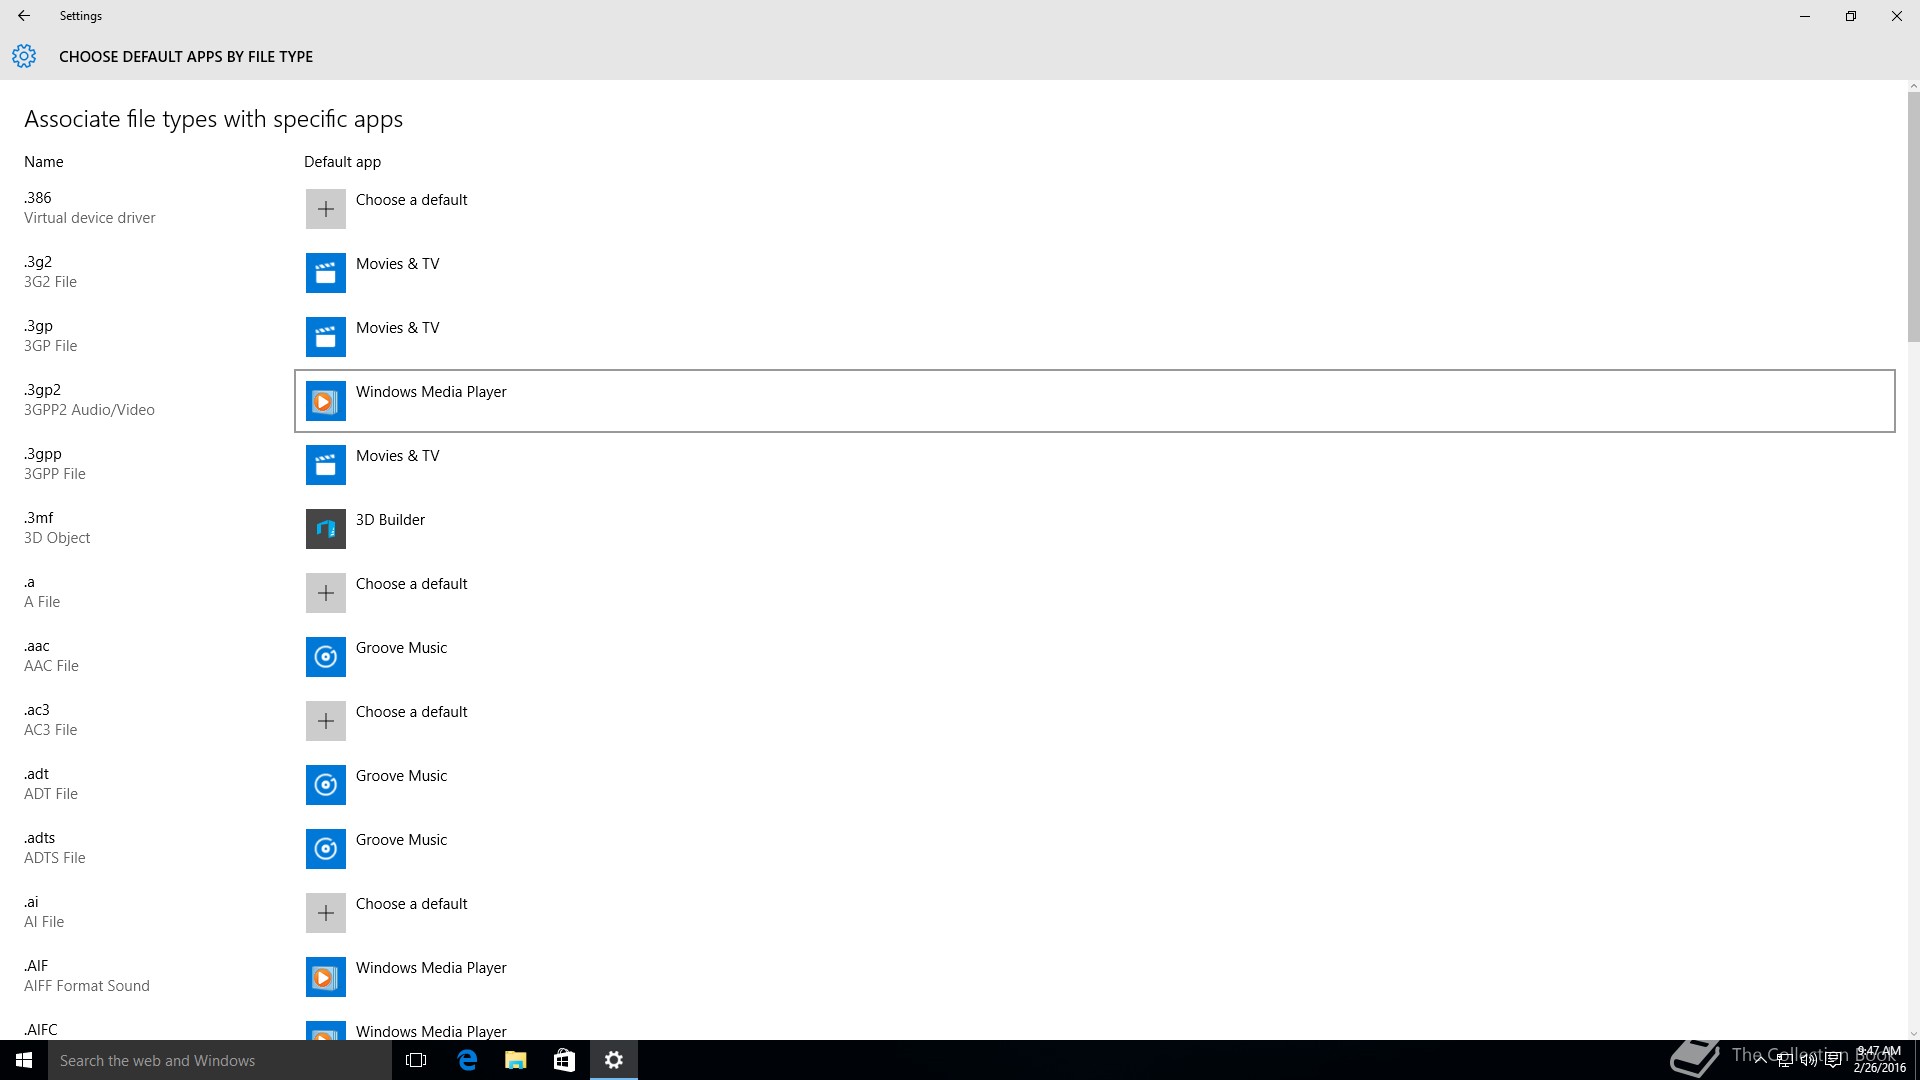Open the Windows Start menu
This screenshot has height=1080, width=1920.
pyautogui.click(x=24, y=1060)
